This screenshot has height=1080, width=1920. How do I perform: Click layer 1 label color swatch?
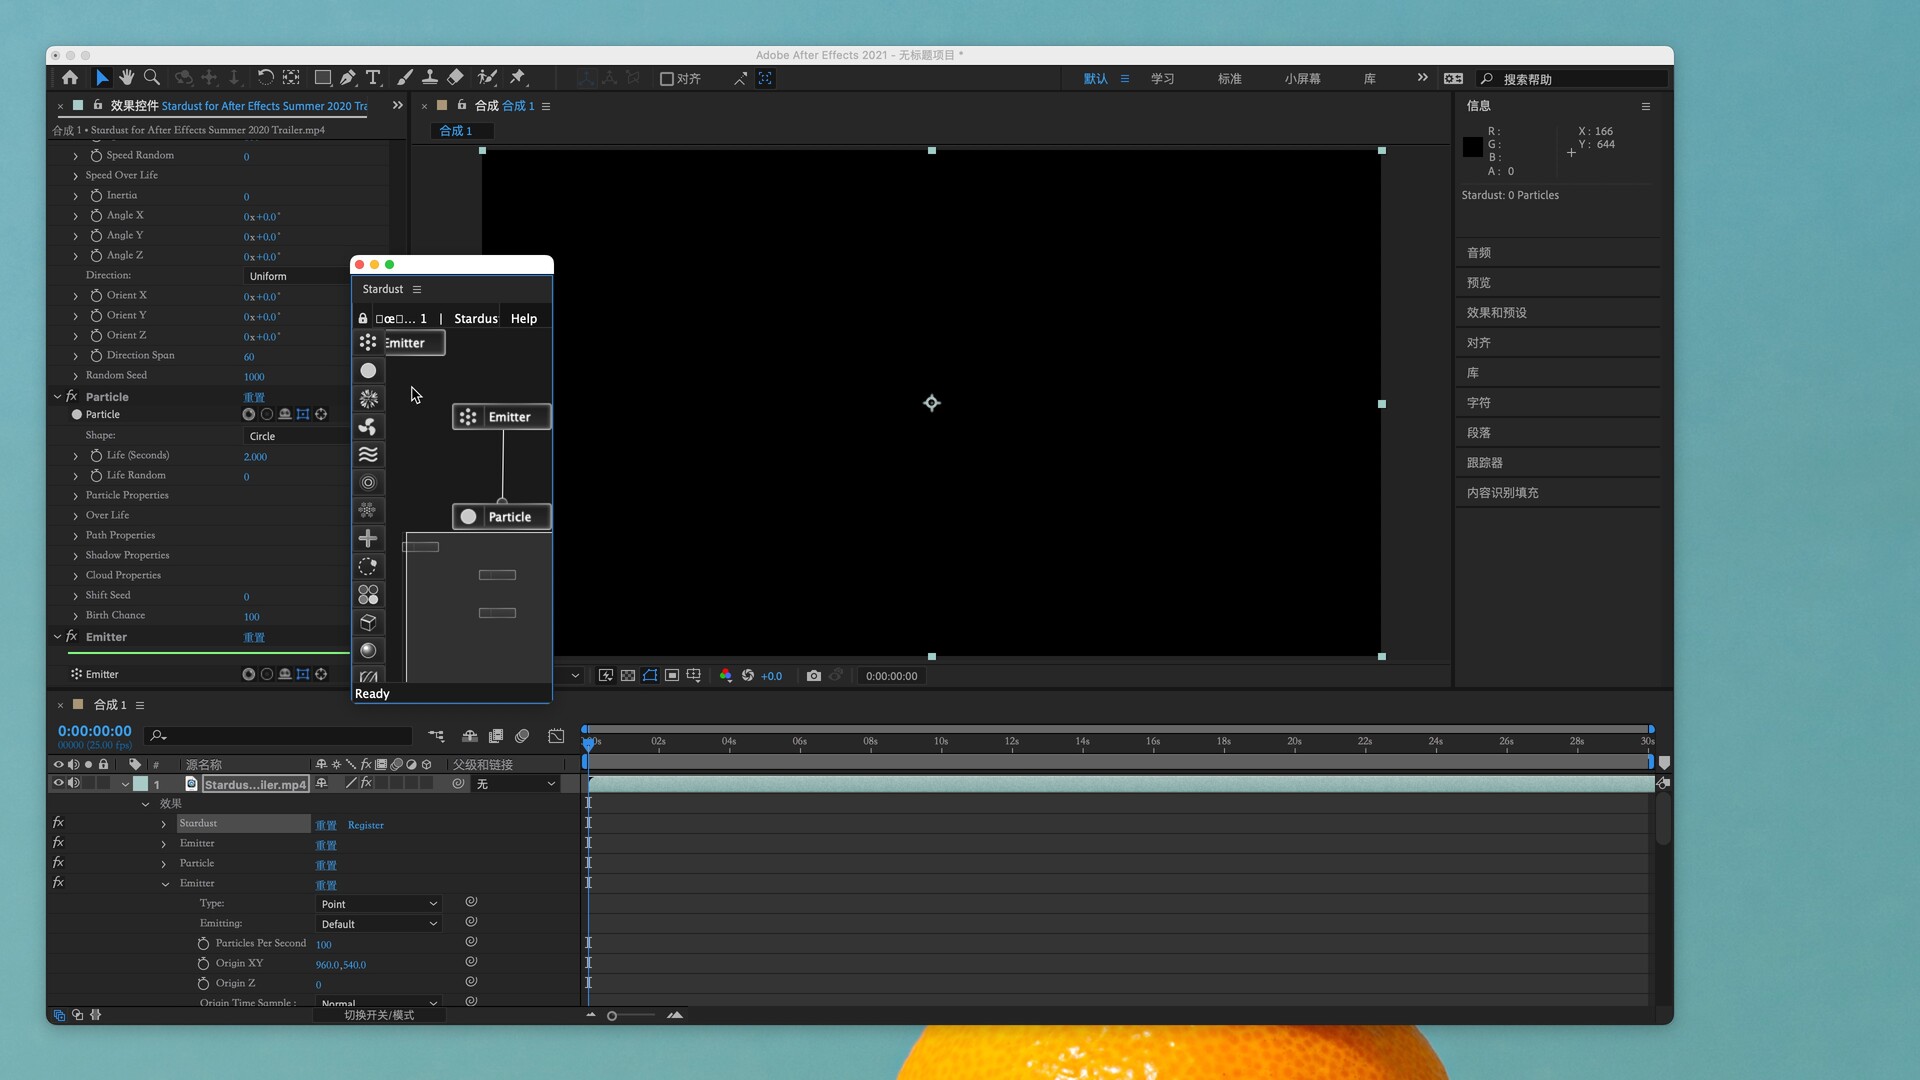point(141,784)
